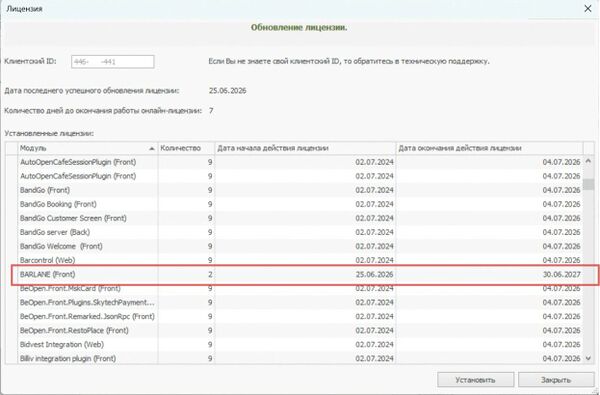The height and width of the screenshot is (395, 600).
Task: Click the Установить button
Action: click(x=475, y=380)
